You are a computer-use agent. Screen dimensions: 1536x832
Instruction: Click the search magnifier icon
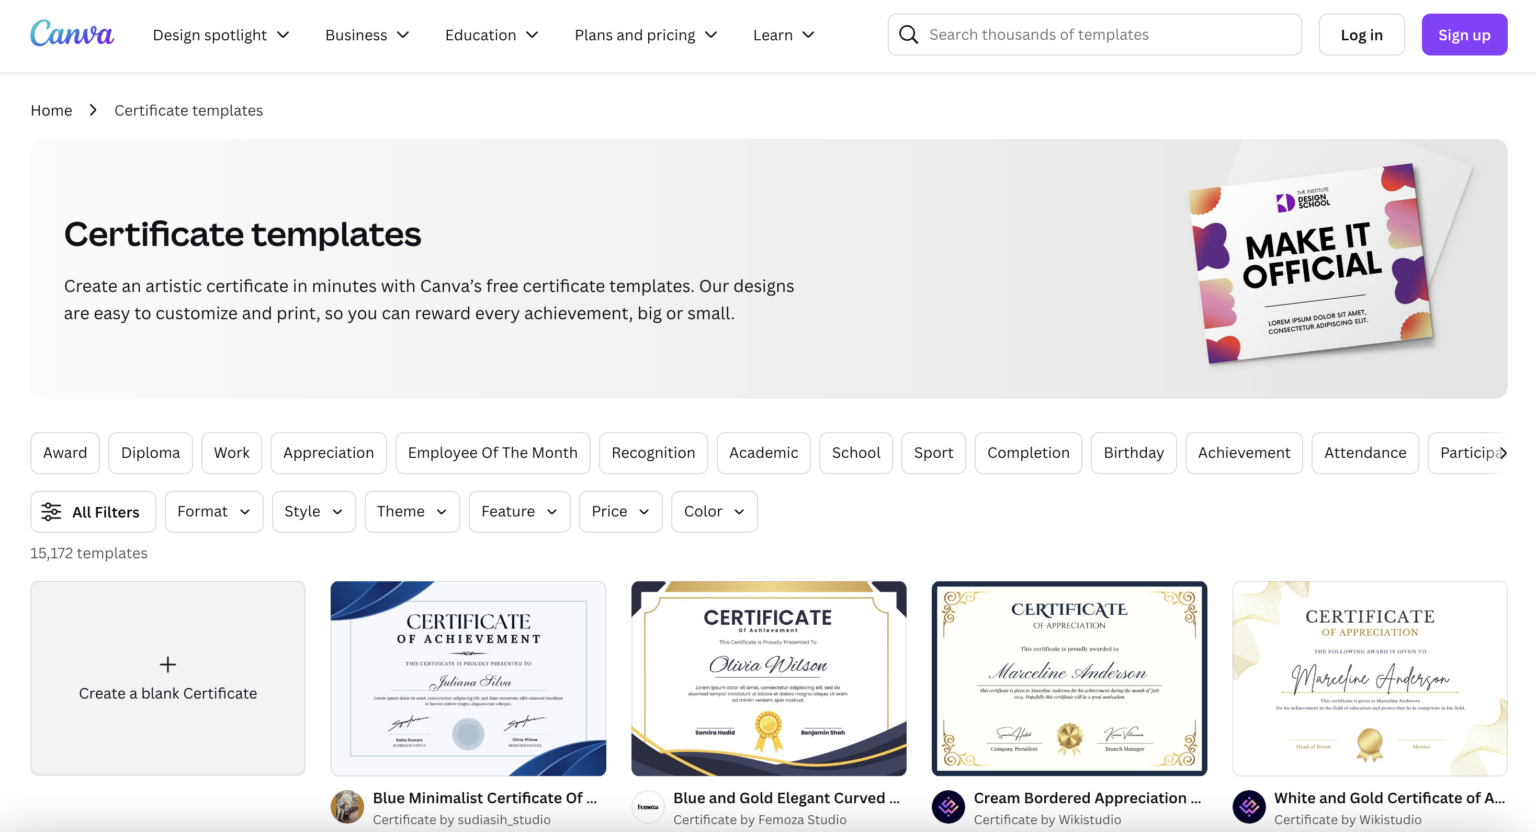pyautogui.click(x=908, y=34)
